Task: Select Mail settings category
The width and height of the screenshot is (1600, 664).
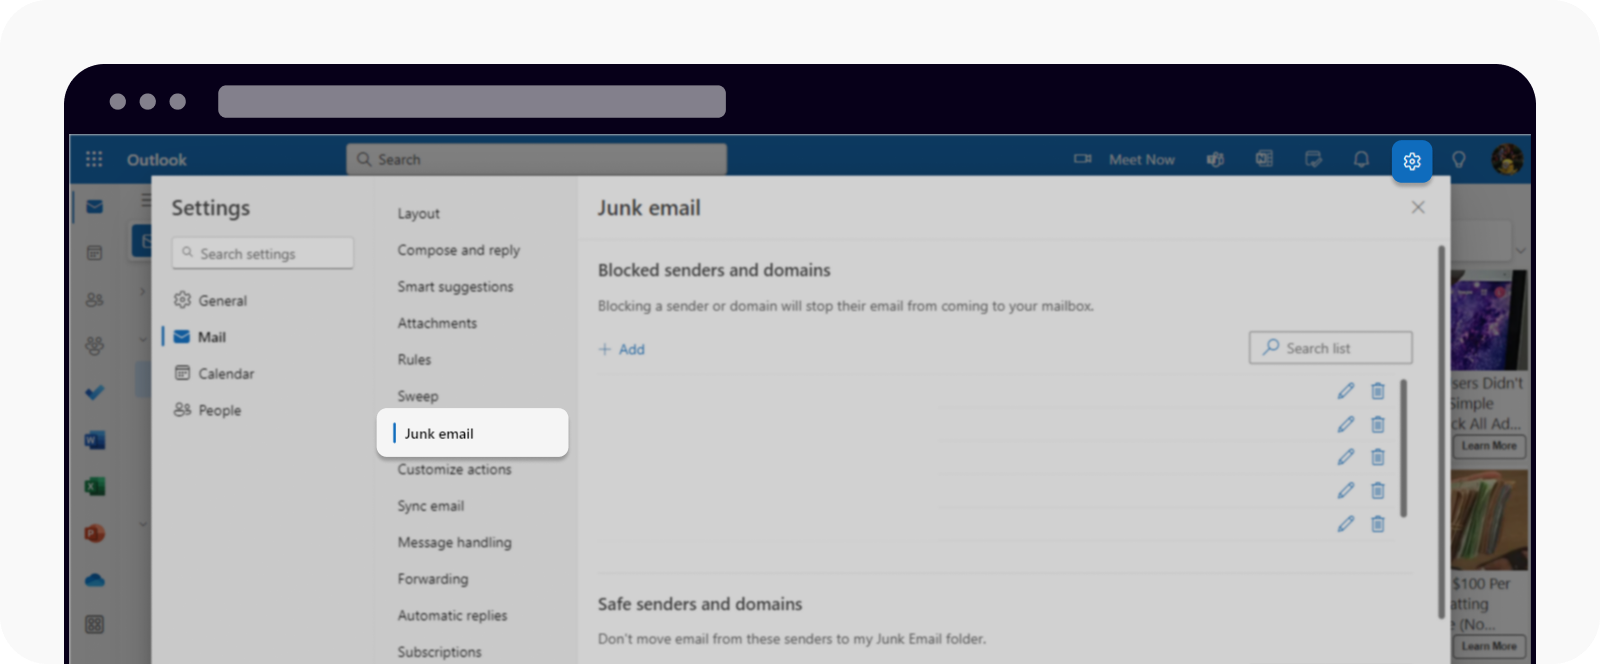Action: tap(200, 337)
